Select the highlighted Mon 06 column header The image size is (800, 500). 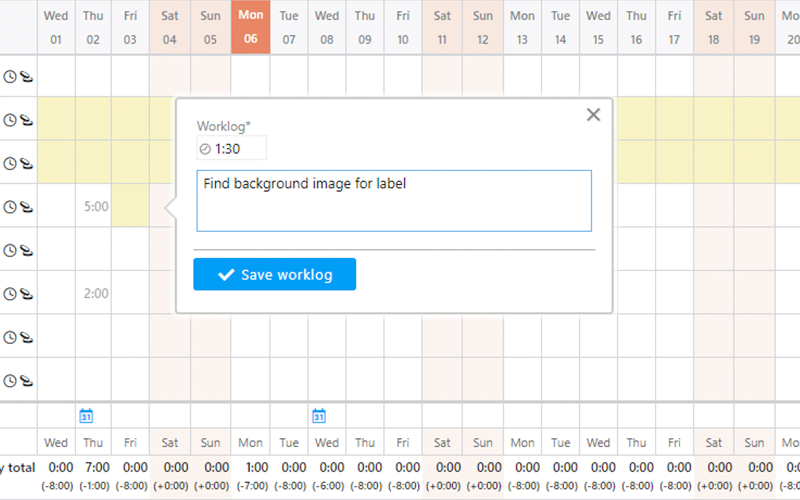250,27
